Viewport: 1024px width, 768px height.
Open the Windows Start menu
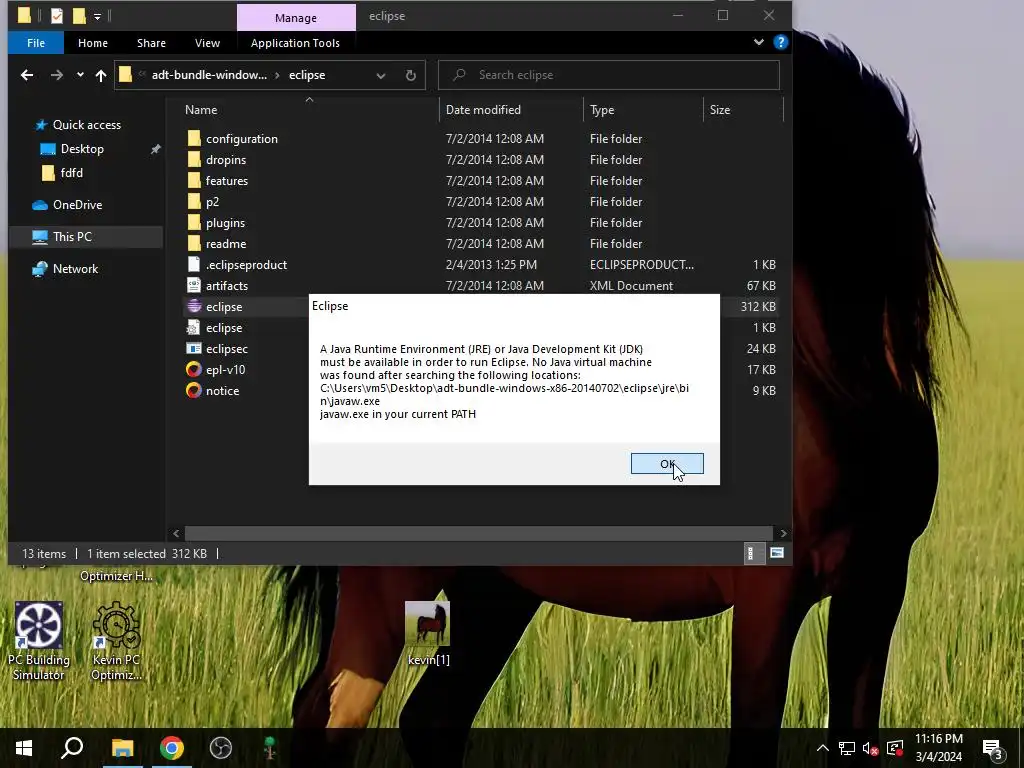[x=24, y=748]
